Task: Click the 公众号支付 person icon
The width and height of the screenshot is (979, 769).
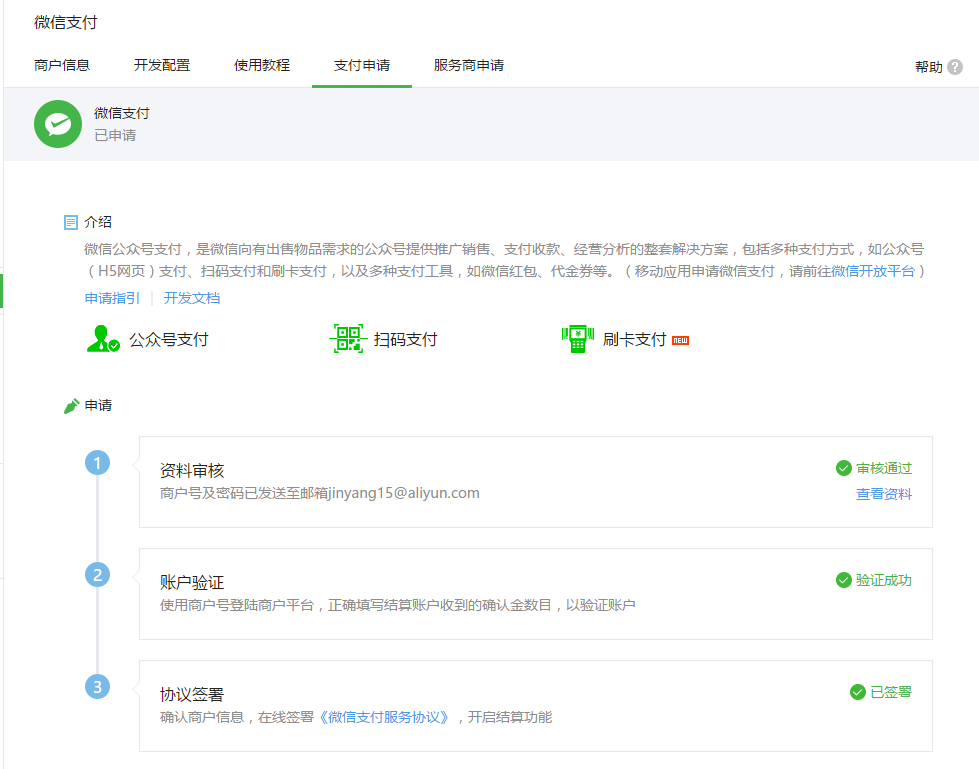Action: (x=103, y=339)
